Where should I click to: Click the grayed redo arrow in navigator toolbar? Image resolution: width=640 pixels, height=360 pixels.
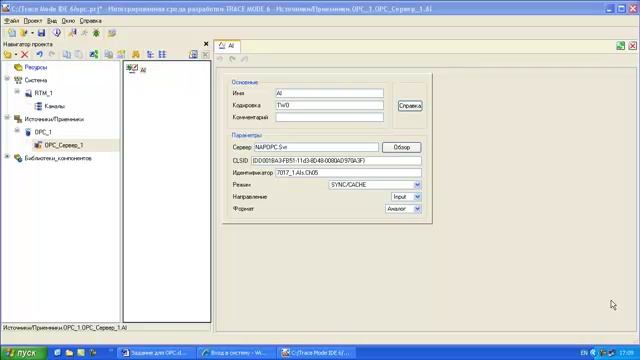52,54
